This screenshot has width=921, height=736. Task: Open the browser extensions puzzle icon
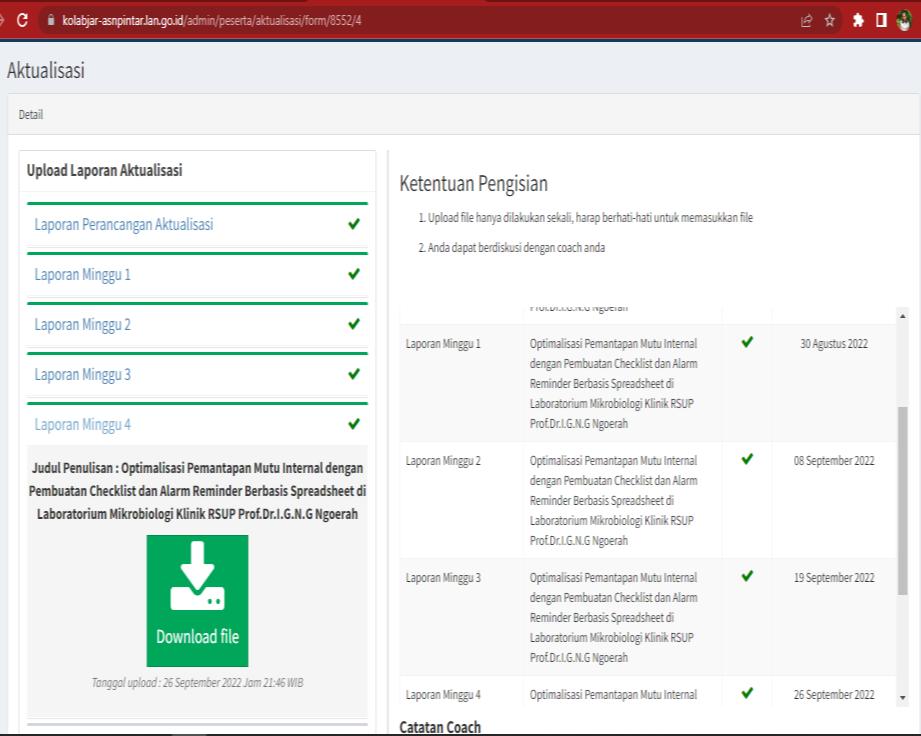tap(858, 21)
